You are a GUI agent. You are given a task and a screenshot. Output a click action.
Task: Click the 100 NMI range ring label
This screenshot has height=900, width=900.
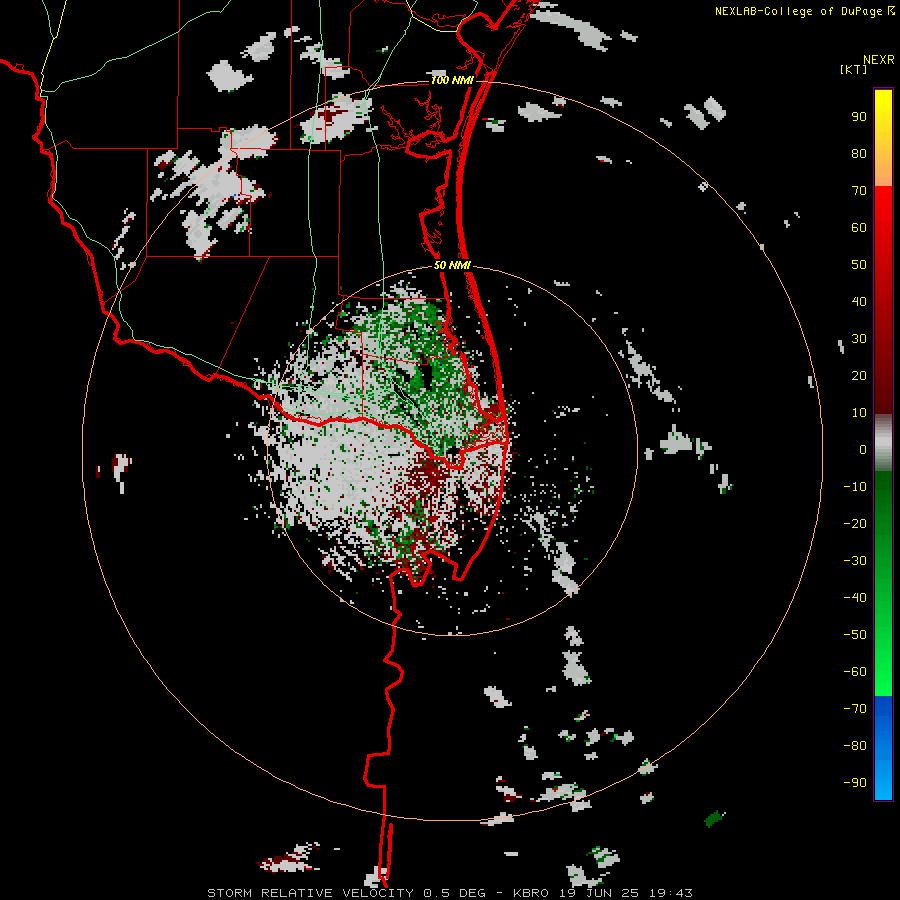(452, 80)
